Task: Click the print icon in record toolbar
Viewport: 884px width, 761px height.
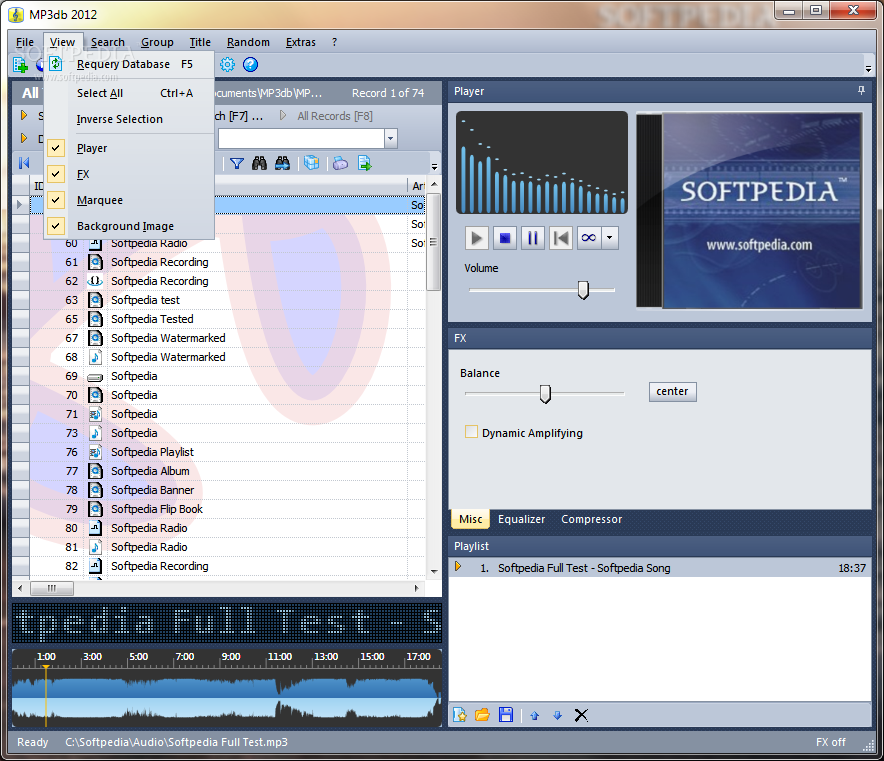Action: [x=341, y=163]
